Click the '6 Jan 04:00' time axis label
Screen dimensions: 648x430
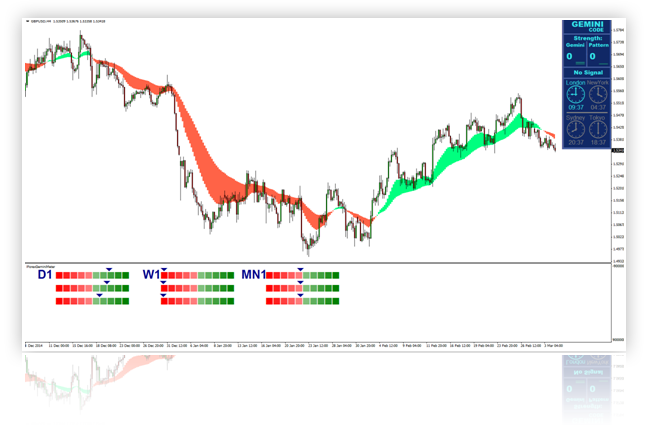[199, 346]
